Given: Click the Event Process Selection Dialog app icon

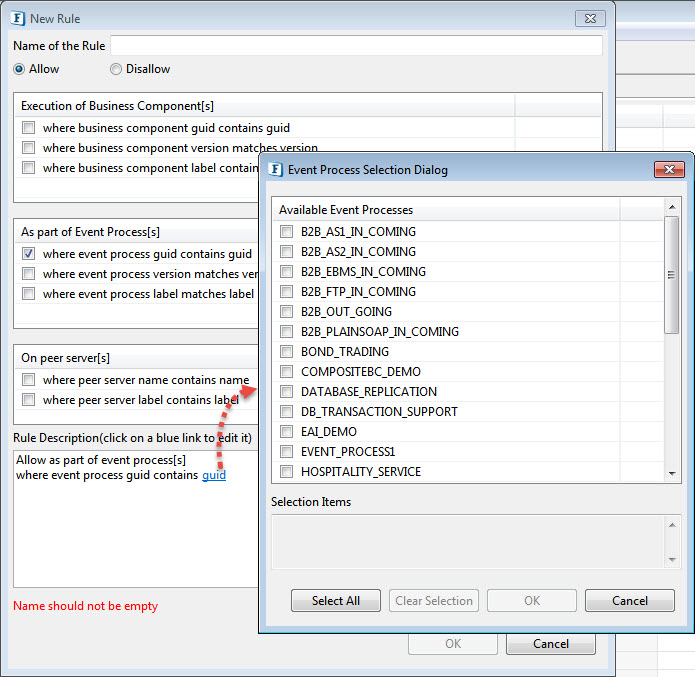Looking at the screenshot, I should click(276, 169).
